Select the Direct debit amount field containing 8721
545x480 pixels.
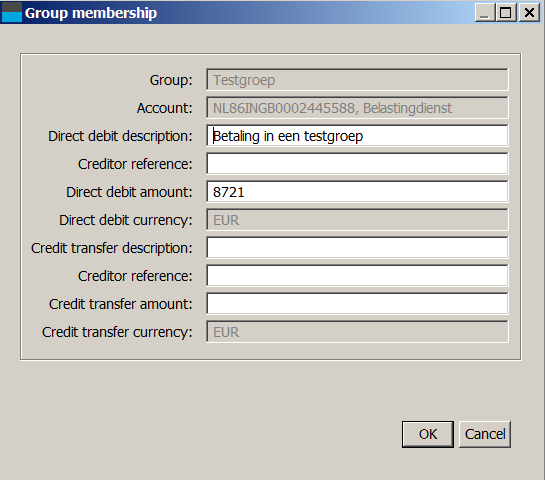[357, 192]
